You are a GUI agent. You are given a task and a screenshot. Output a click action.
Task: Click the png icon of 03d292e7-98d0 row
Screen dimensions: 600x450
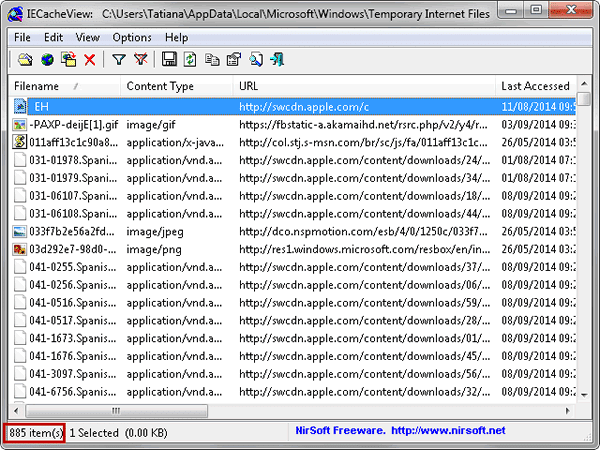20,249
